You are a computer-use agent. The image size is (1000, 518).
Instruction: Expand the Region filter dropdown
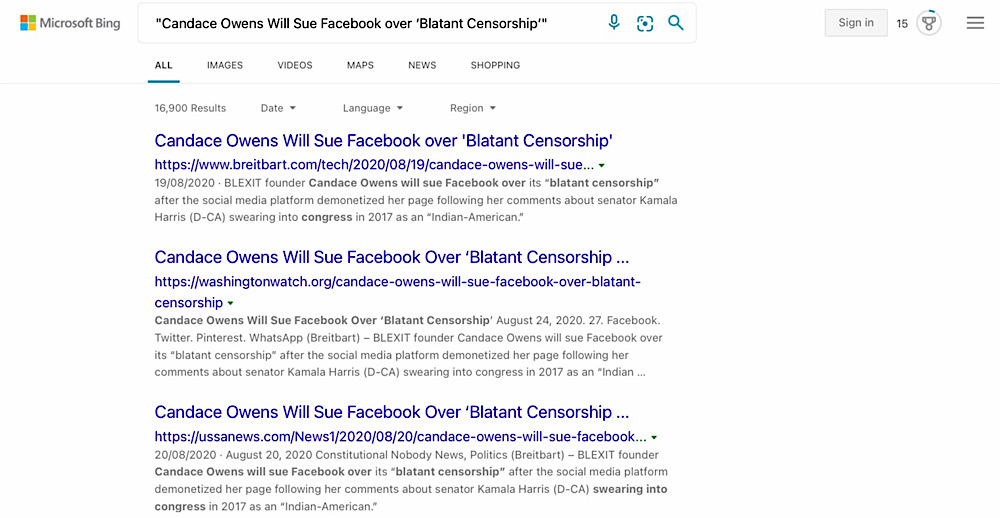pos(473,108)
